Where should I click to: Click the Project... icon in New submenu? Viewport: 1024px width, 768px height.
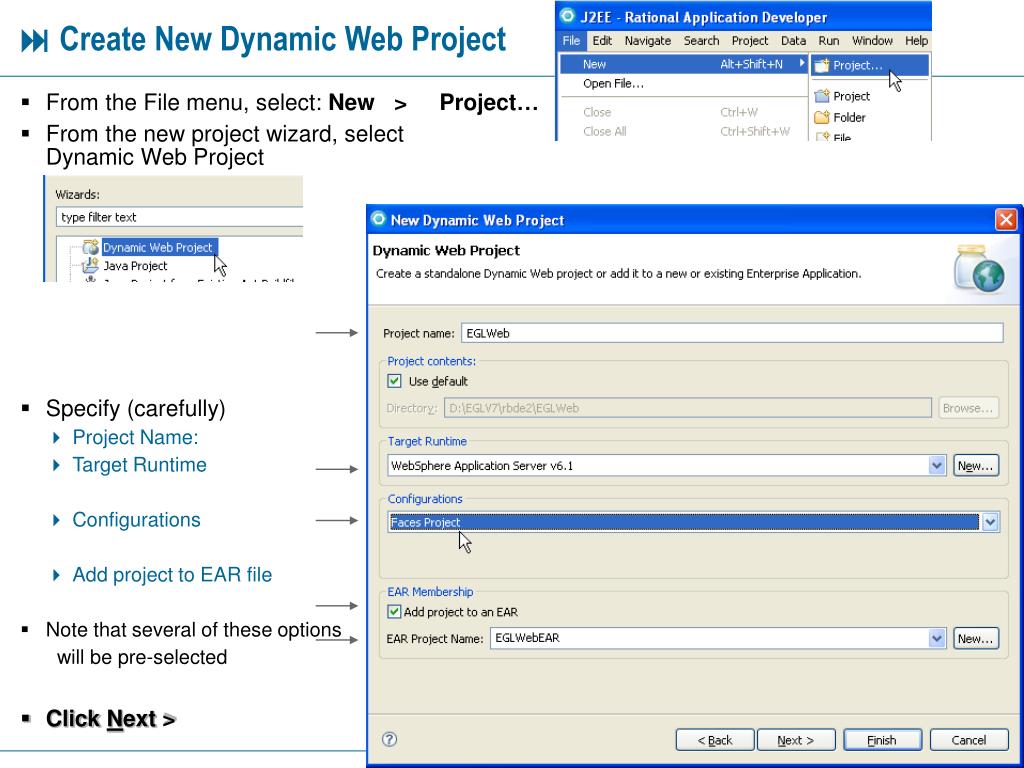[822, 66]
